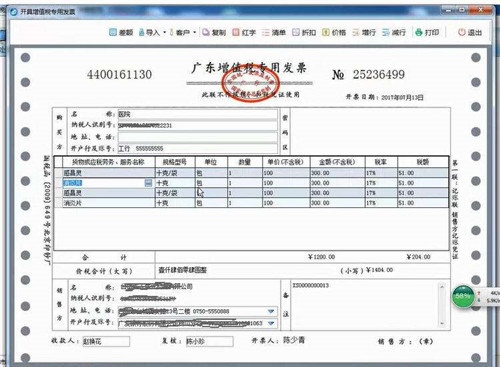Click the remarks scrollbar up arrow
500x367 pixels.
point(442,286)
